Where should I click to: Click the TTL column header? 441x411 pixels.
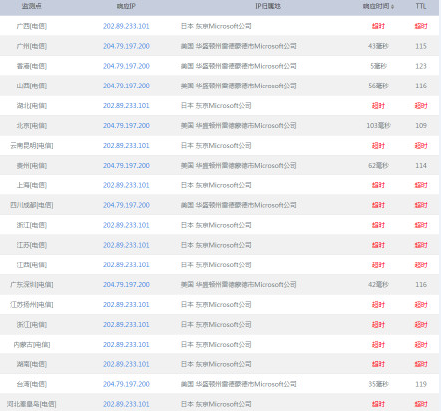(x=421, y=6)
